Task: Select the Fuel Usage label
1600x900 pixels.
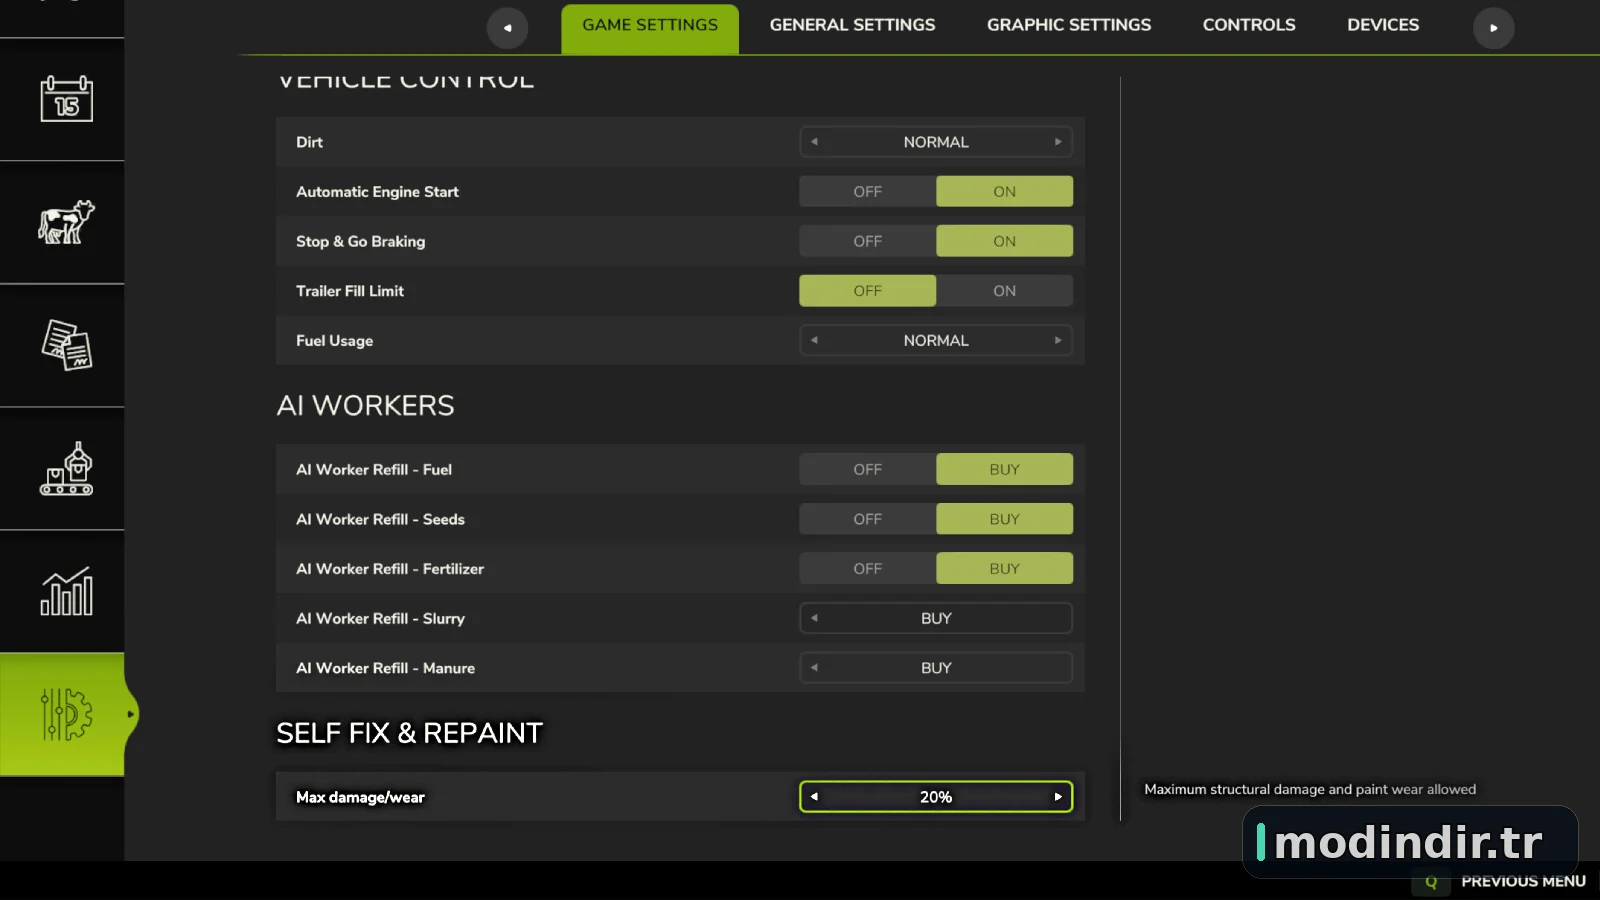Action: 334,340
